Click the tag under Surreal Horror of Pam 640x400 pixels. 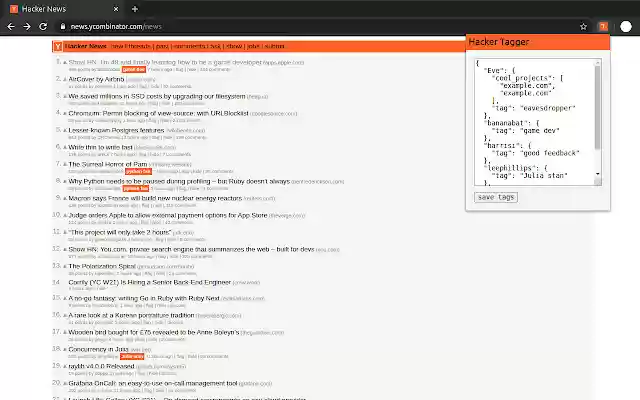pos(138,171)
